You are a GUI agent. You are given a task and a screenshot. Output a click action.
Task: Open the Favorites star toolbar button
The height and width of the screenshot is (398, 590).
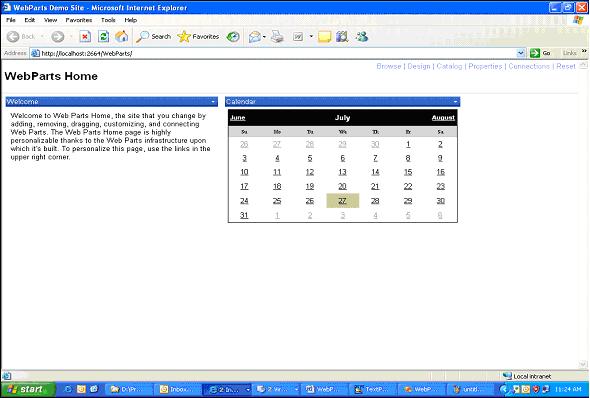(198, 36)
